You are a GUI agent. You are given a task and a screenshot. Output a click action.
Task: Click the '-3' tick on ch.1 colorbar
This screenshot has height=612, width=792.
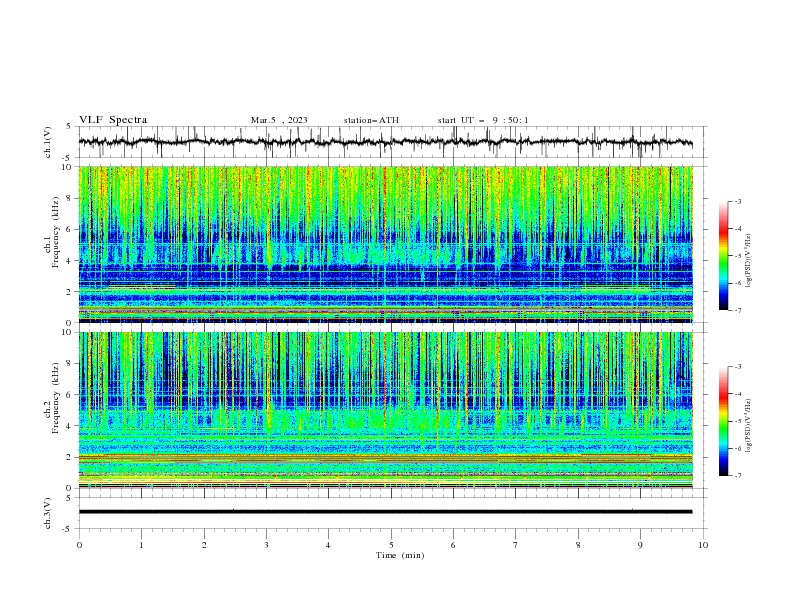point(737,201)
